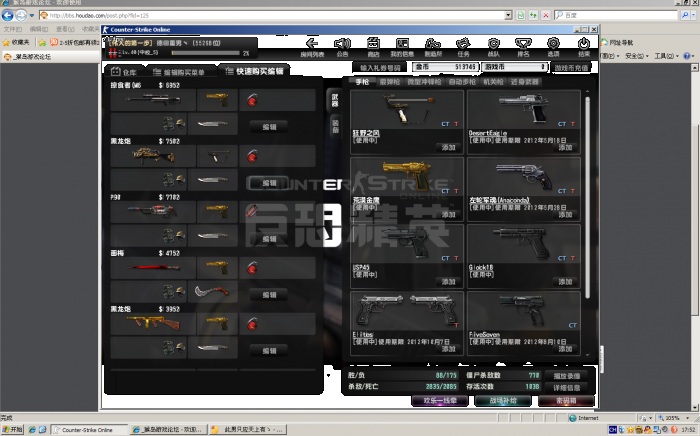Click the 详细信息 details button
Viewport: 700px width, 436px height.
[x=567, y=388]
